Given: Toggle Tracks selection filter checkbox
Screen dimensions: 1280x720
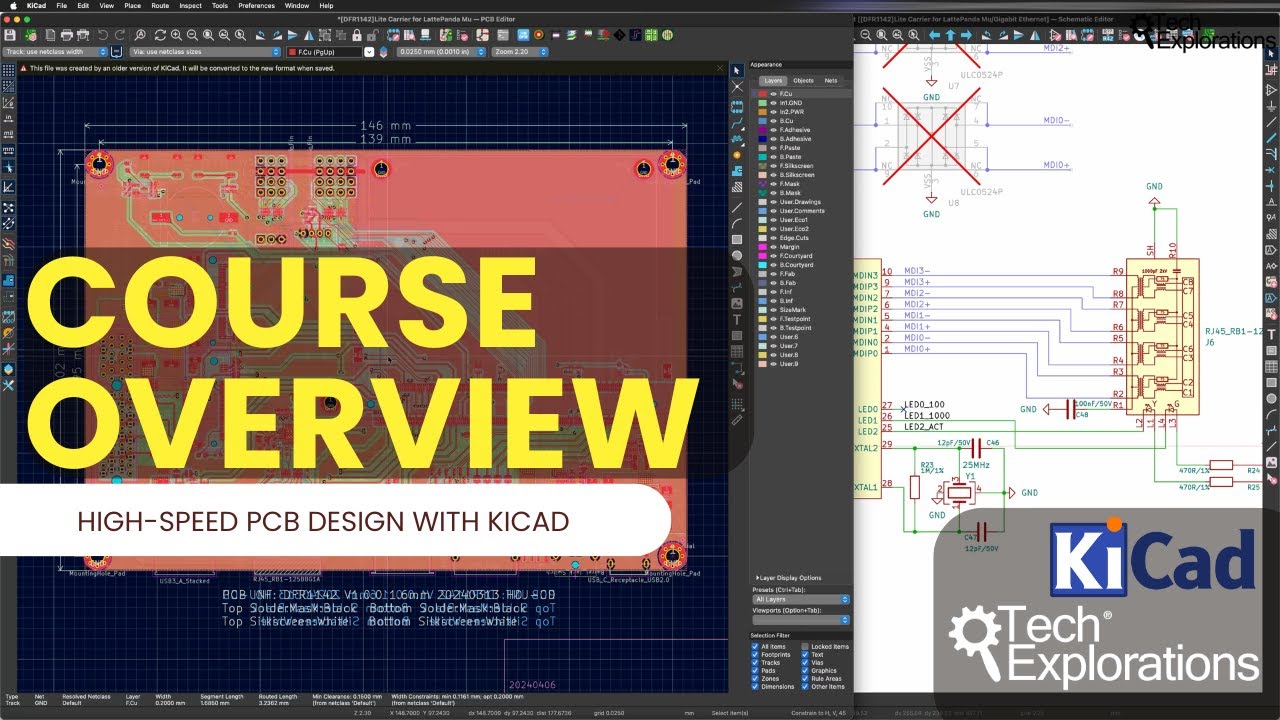Looking at the screenshot, I should click(755, 663).
